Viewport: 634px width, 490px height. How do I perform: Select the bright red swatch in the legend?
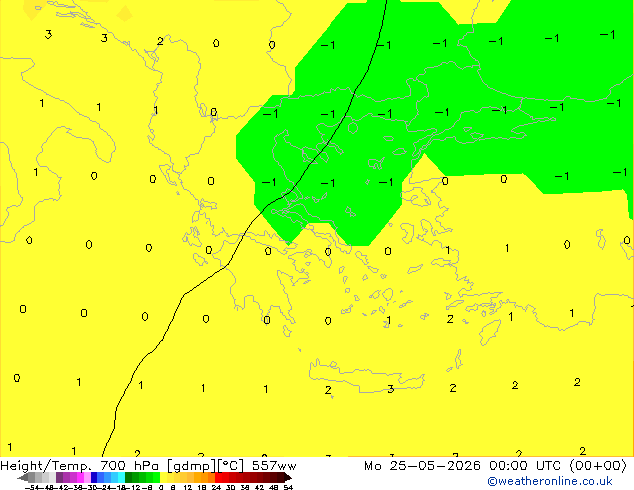pyautogui.click(x=218, y=477)
